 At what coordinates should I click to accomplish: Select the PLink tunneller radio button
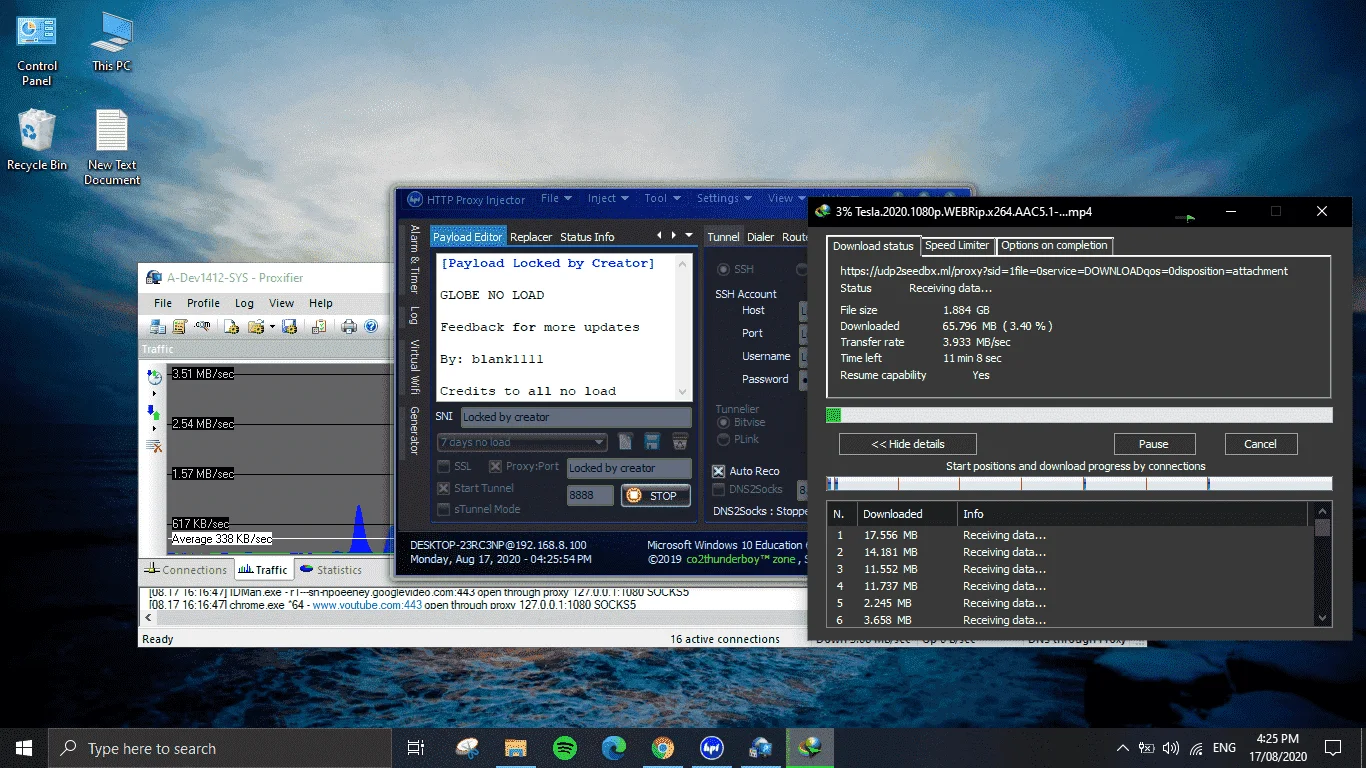point(723,439)
